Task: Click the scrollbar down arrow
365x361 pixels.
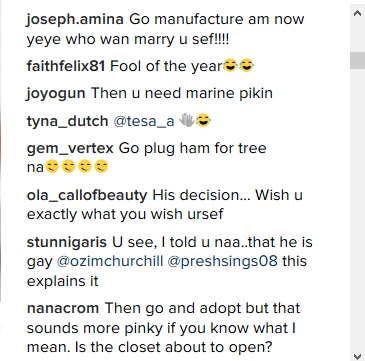Action: 357,355
